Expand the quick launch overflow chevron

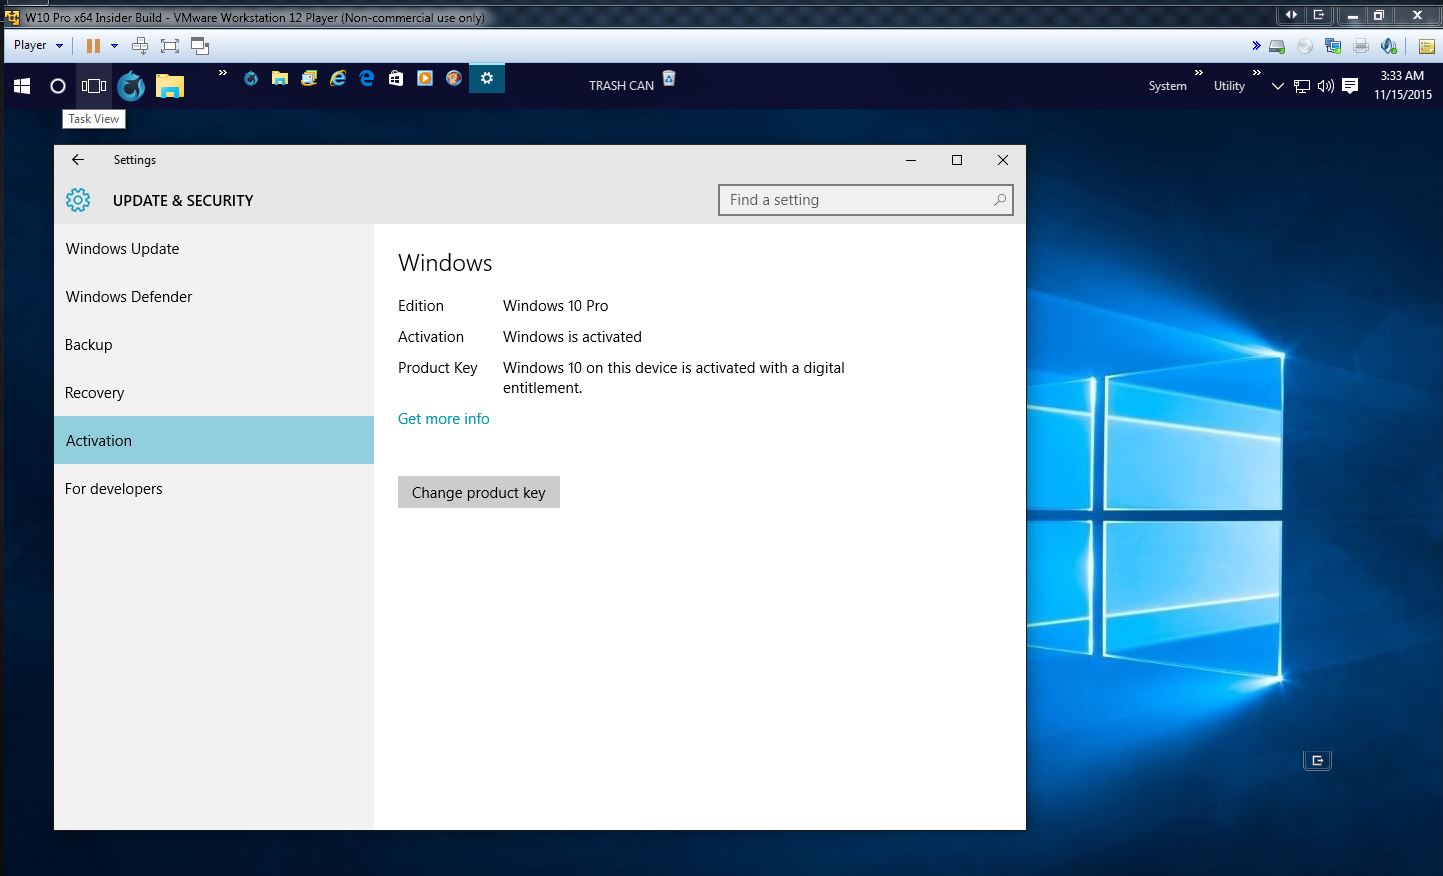pos(222,72)
